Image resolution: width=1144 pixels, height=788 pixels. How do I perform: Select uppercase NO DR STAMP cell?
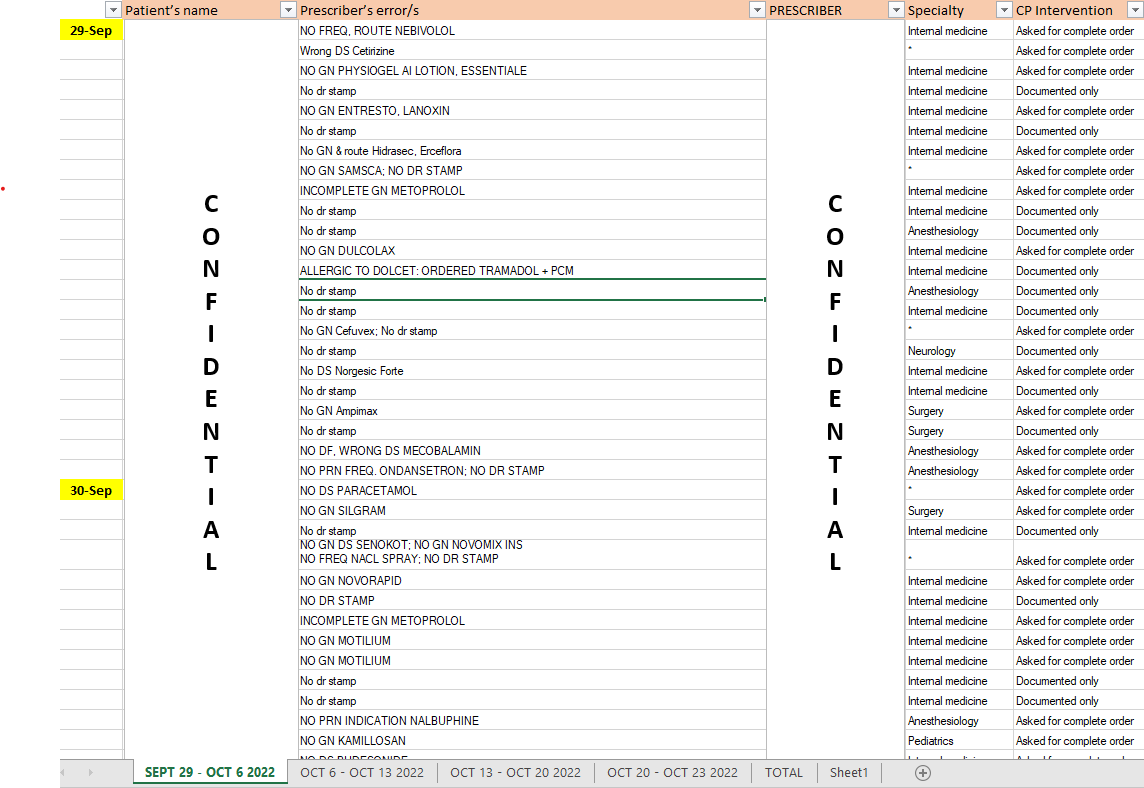pyautogui.click(x=532, y=600)
